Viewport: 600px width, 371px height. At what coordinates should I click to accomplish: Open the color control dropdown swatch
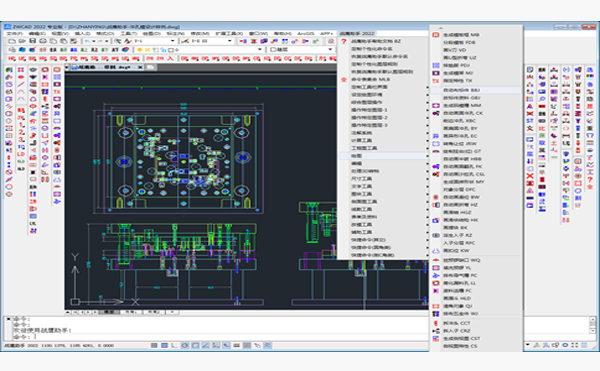pyautogui.click(x=300, y=50)
